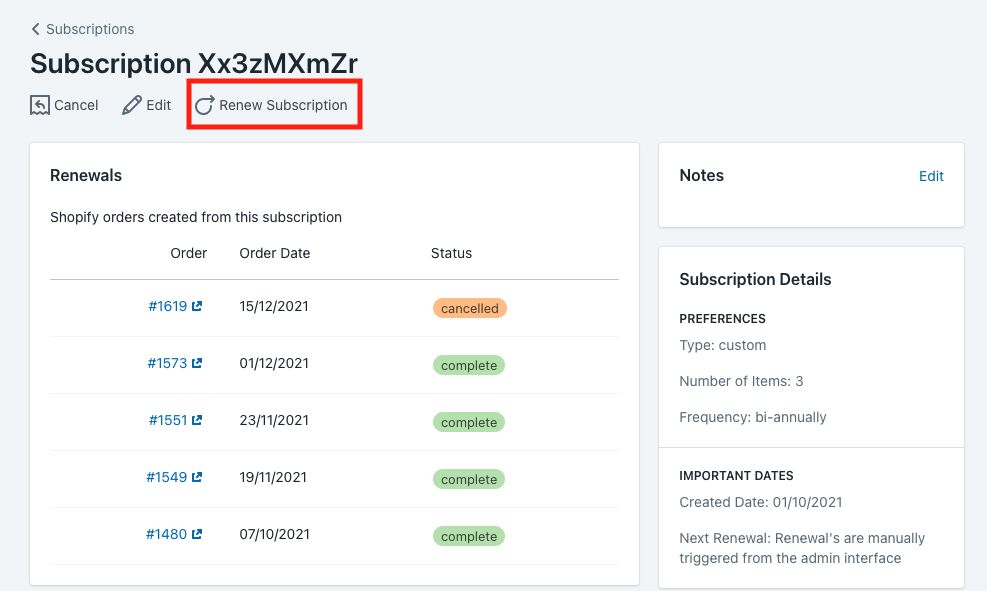Click the Renewals heading

[x=86, y=176]
